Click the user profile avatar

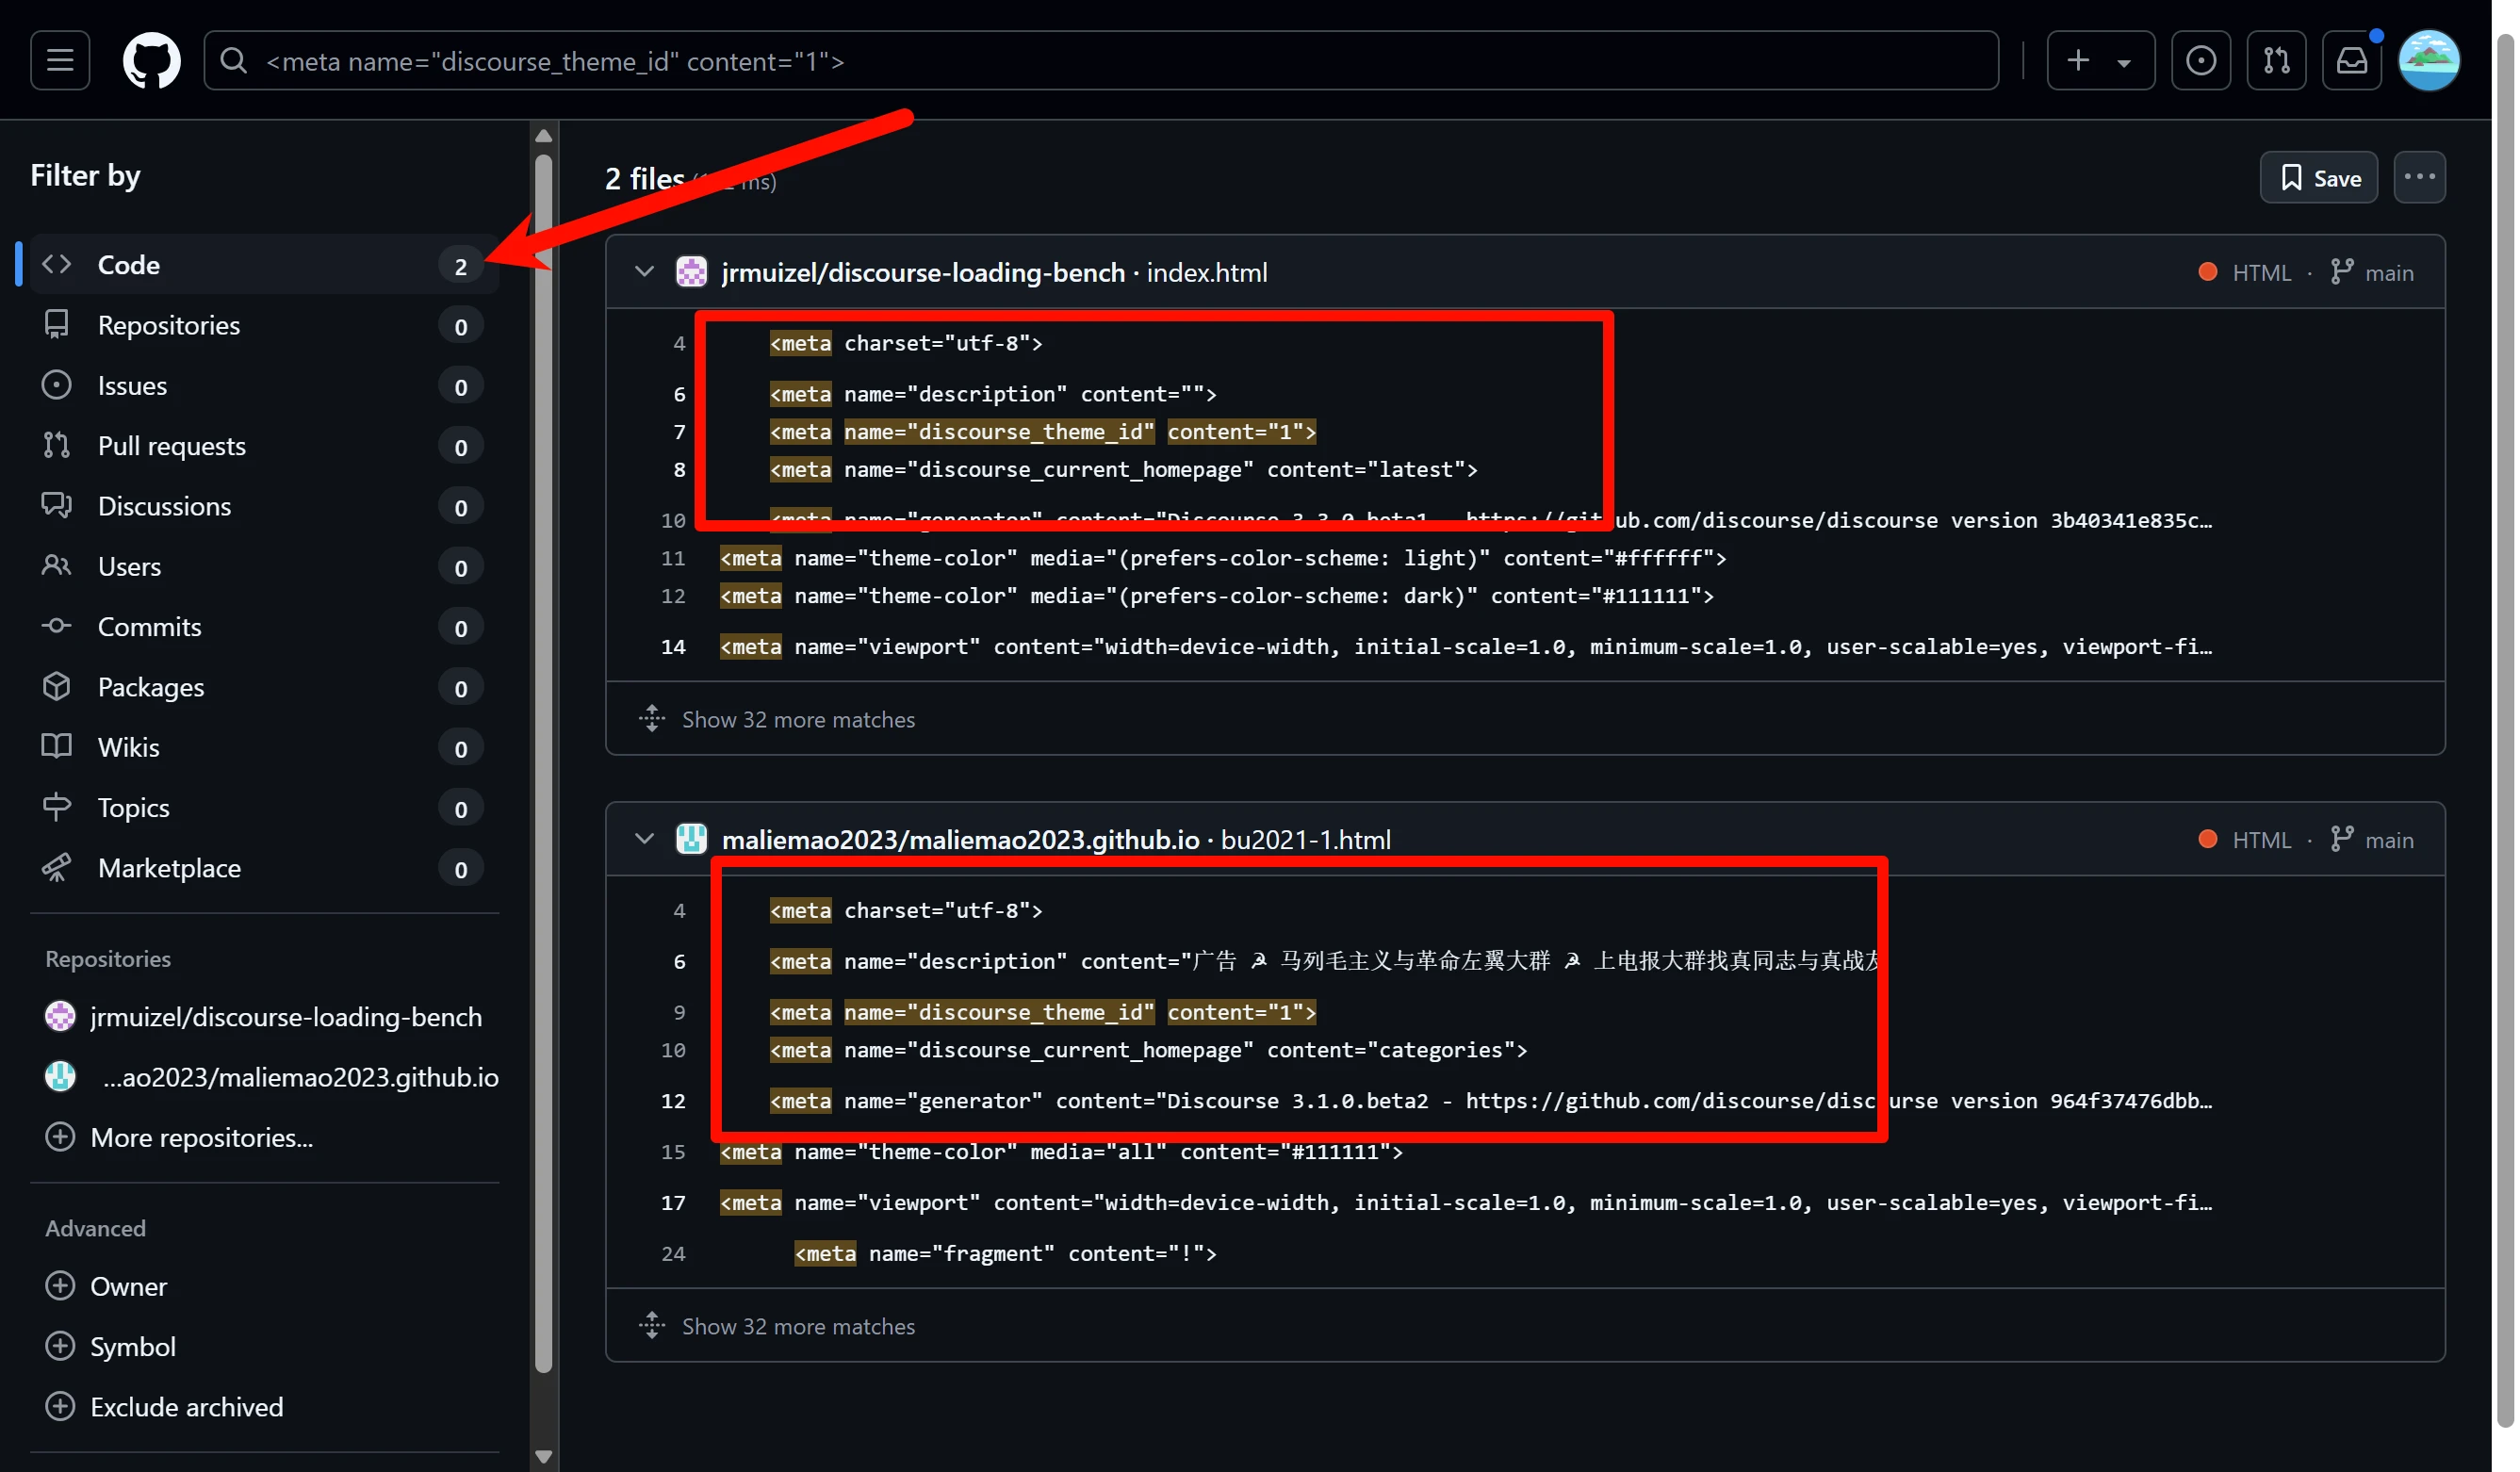click(2428, 61)
